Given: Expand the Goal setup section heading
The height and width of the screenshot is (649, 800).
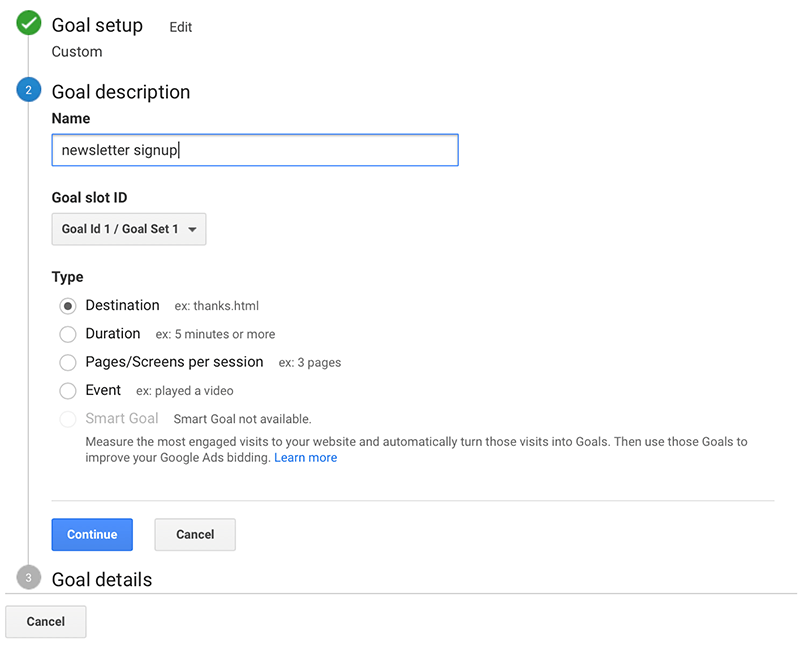Looking at the screenshot, I should click(97, 25).
